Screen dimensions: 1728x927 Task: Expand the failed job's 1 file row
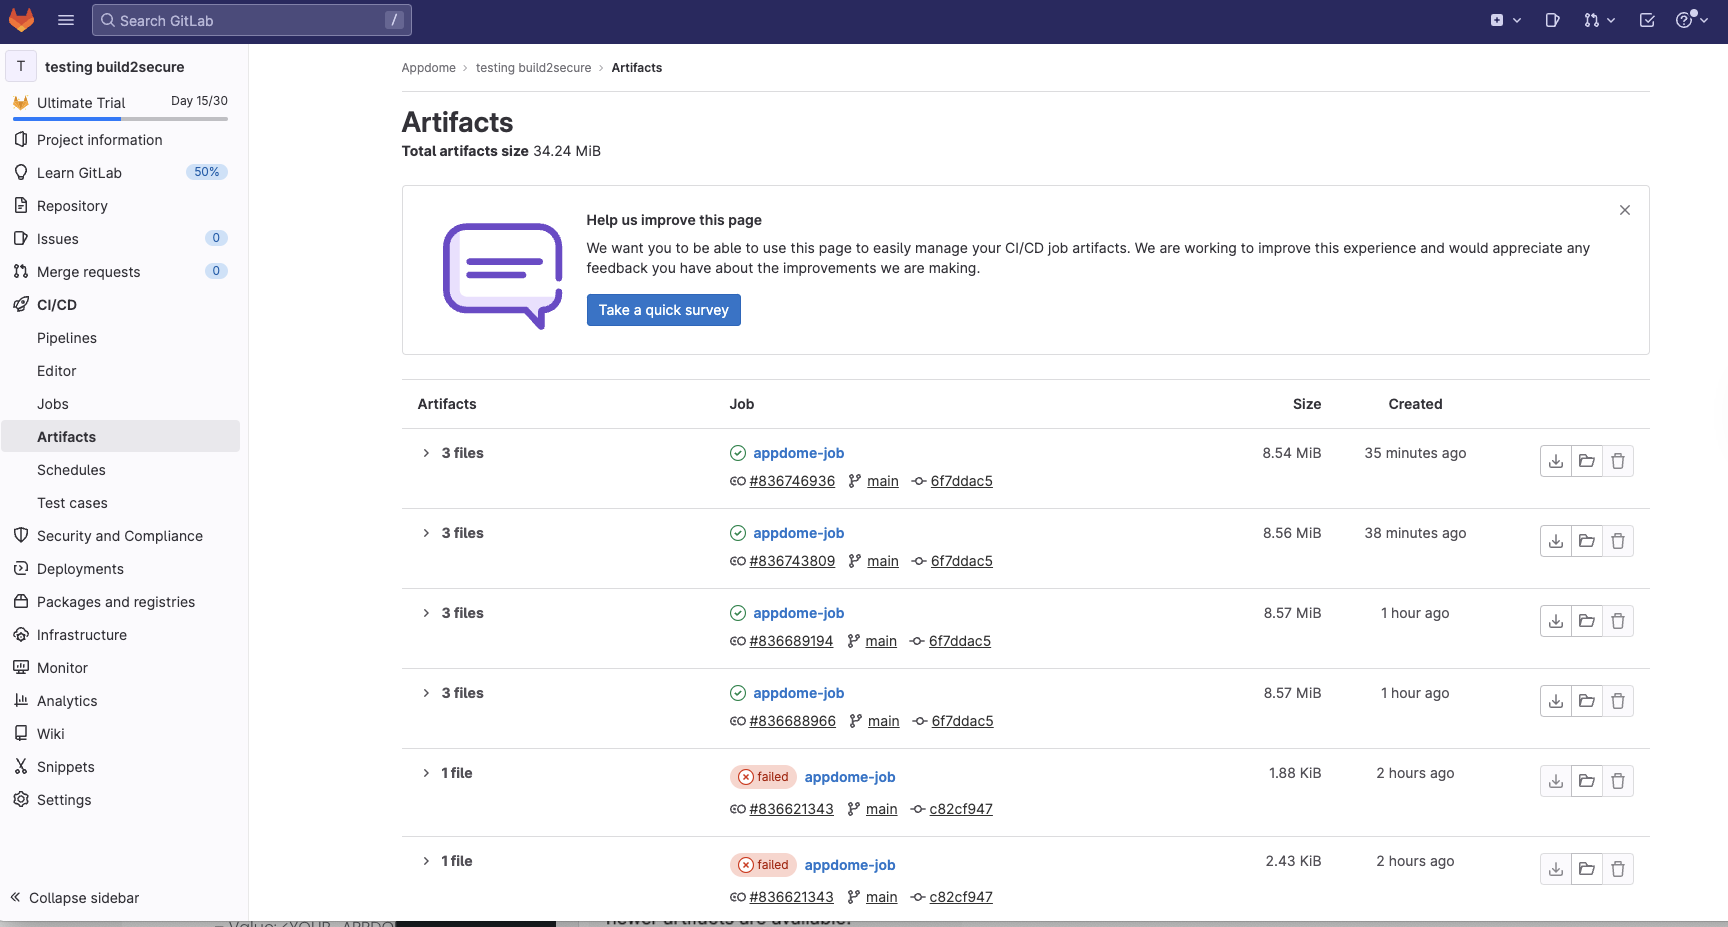pyautogui.click(x=425, y=773)
